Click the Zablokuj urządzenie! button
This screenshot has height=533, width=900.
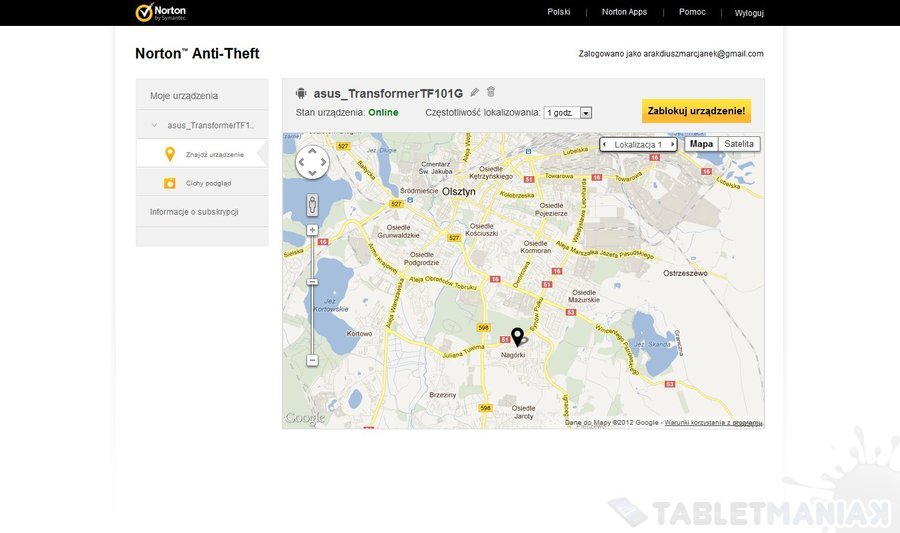pyautogui.click(x=696, y=111)
